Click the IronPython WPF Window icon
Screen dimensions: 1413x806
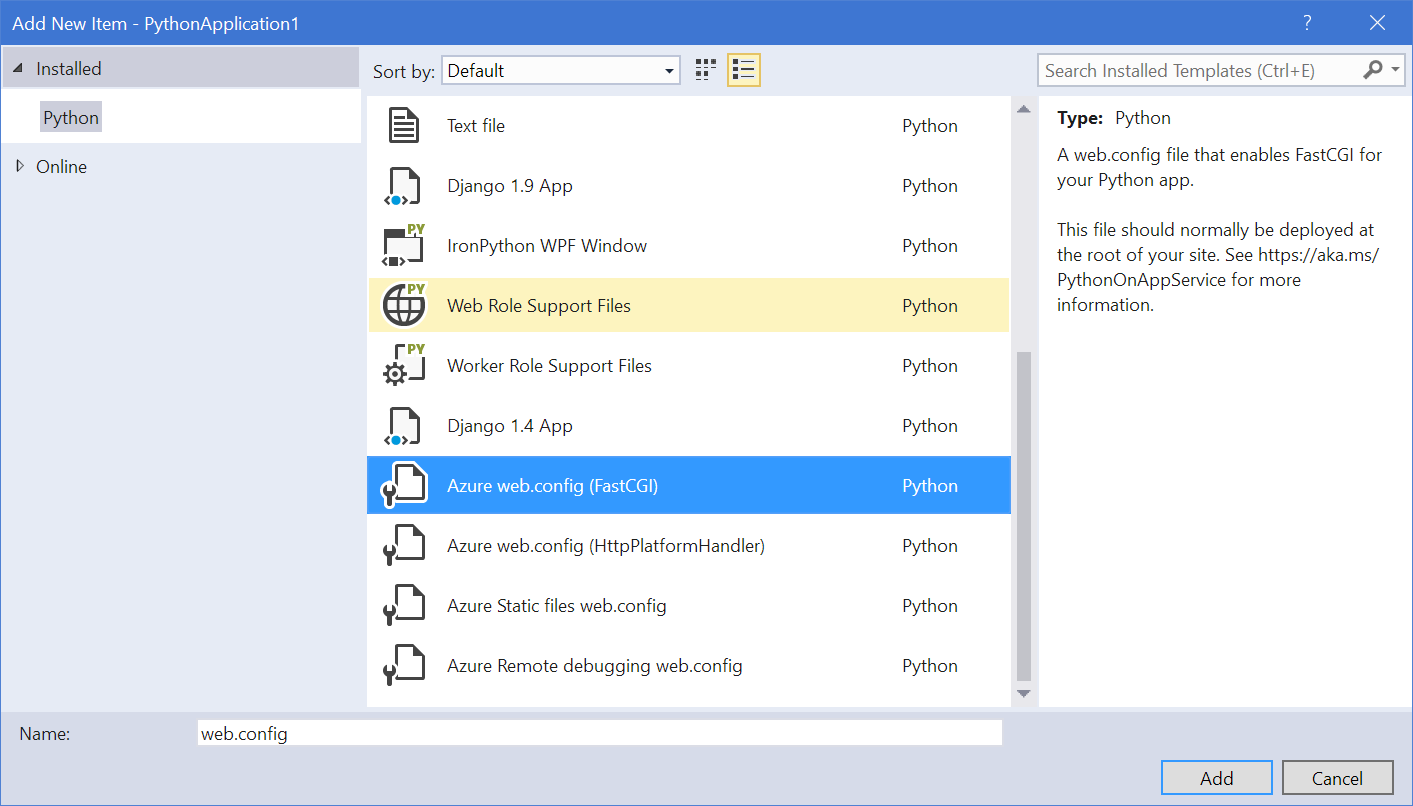click(404, 246)
